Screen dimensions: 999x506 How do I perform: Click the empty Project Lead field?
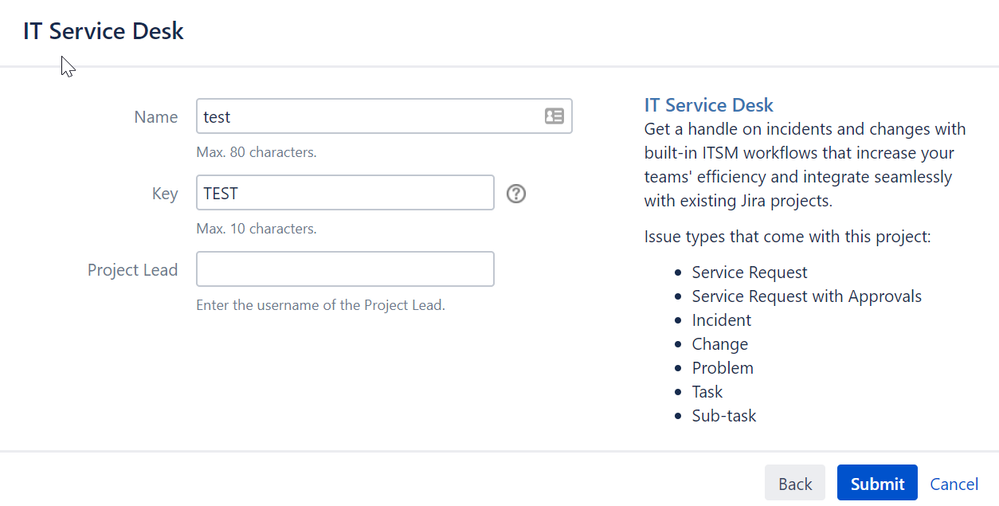pos(345,269)
